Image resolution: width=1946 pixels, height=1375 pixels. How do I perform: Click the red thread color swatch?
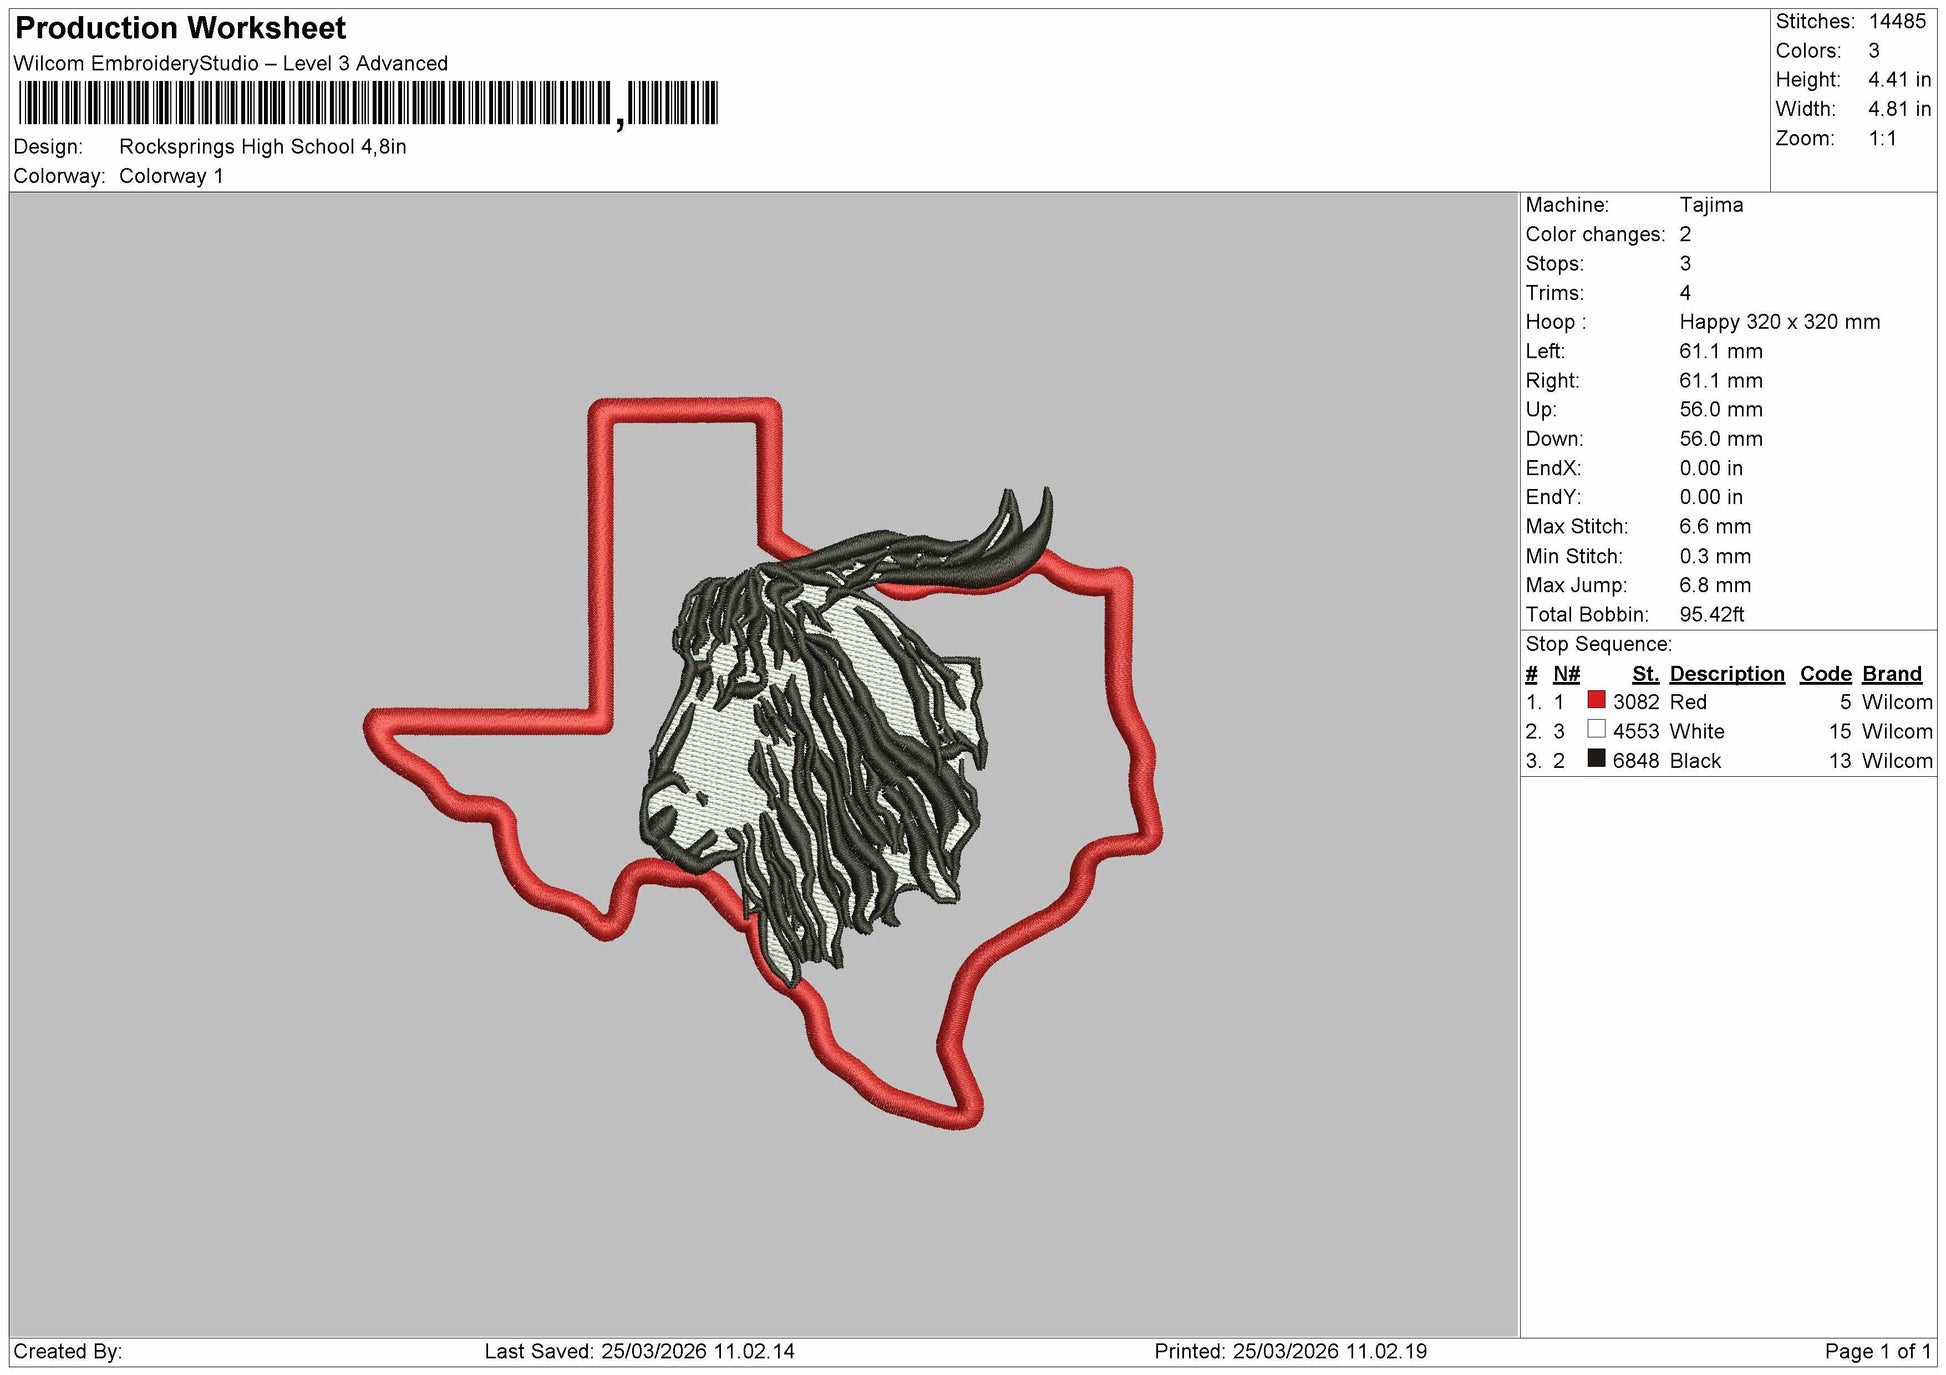1596,700
